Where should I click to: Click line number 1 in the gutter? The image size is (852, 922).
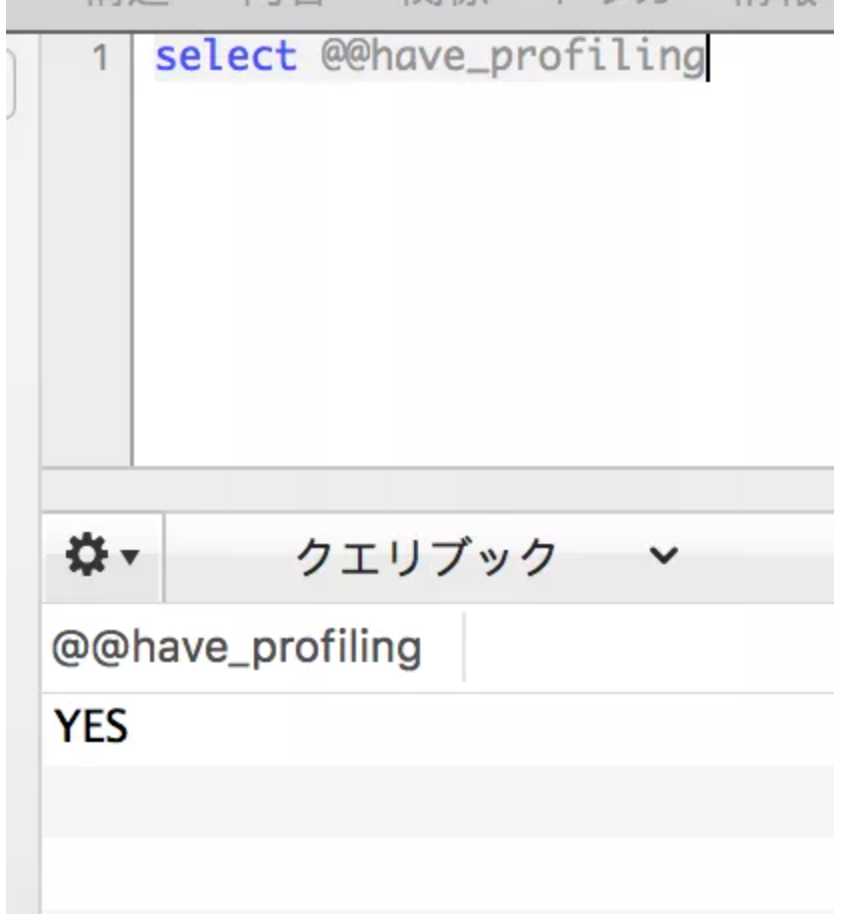[101, 58]
